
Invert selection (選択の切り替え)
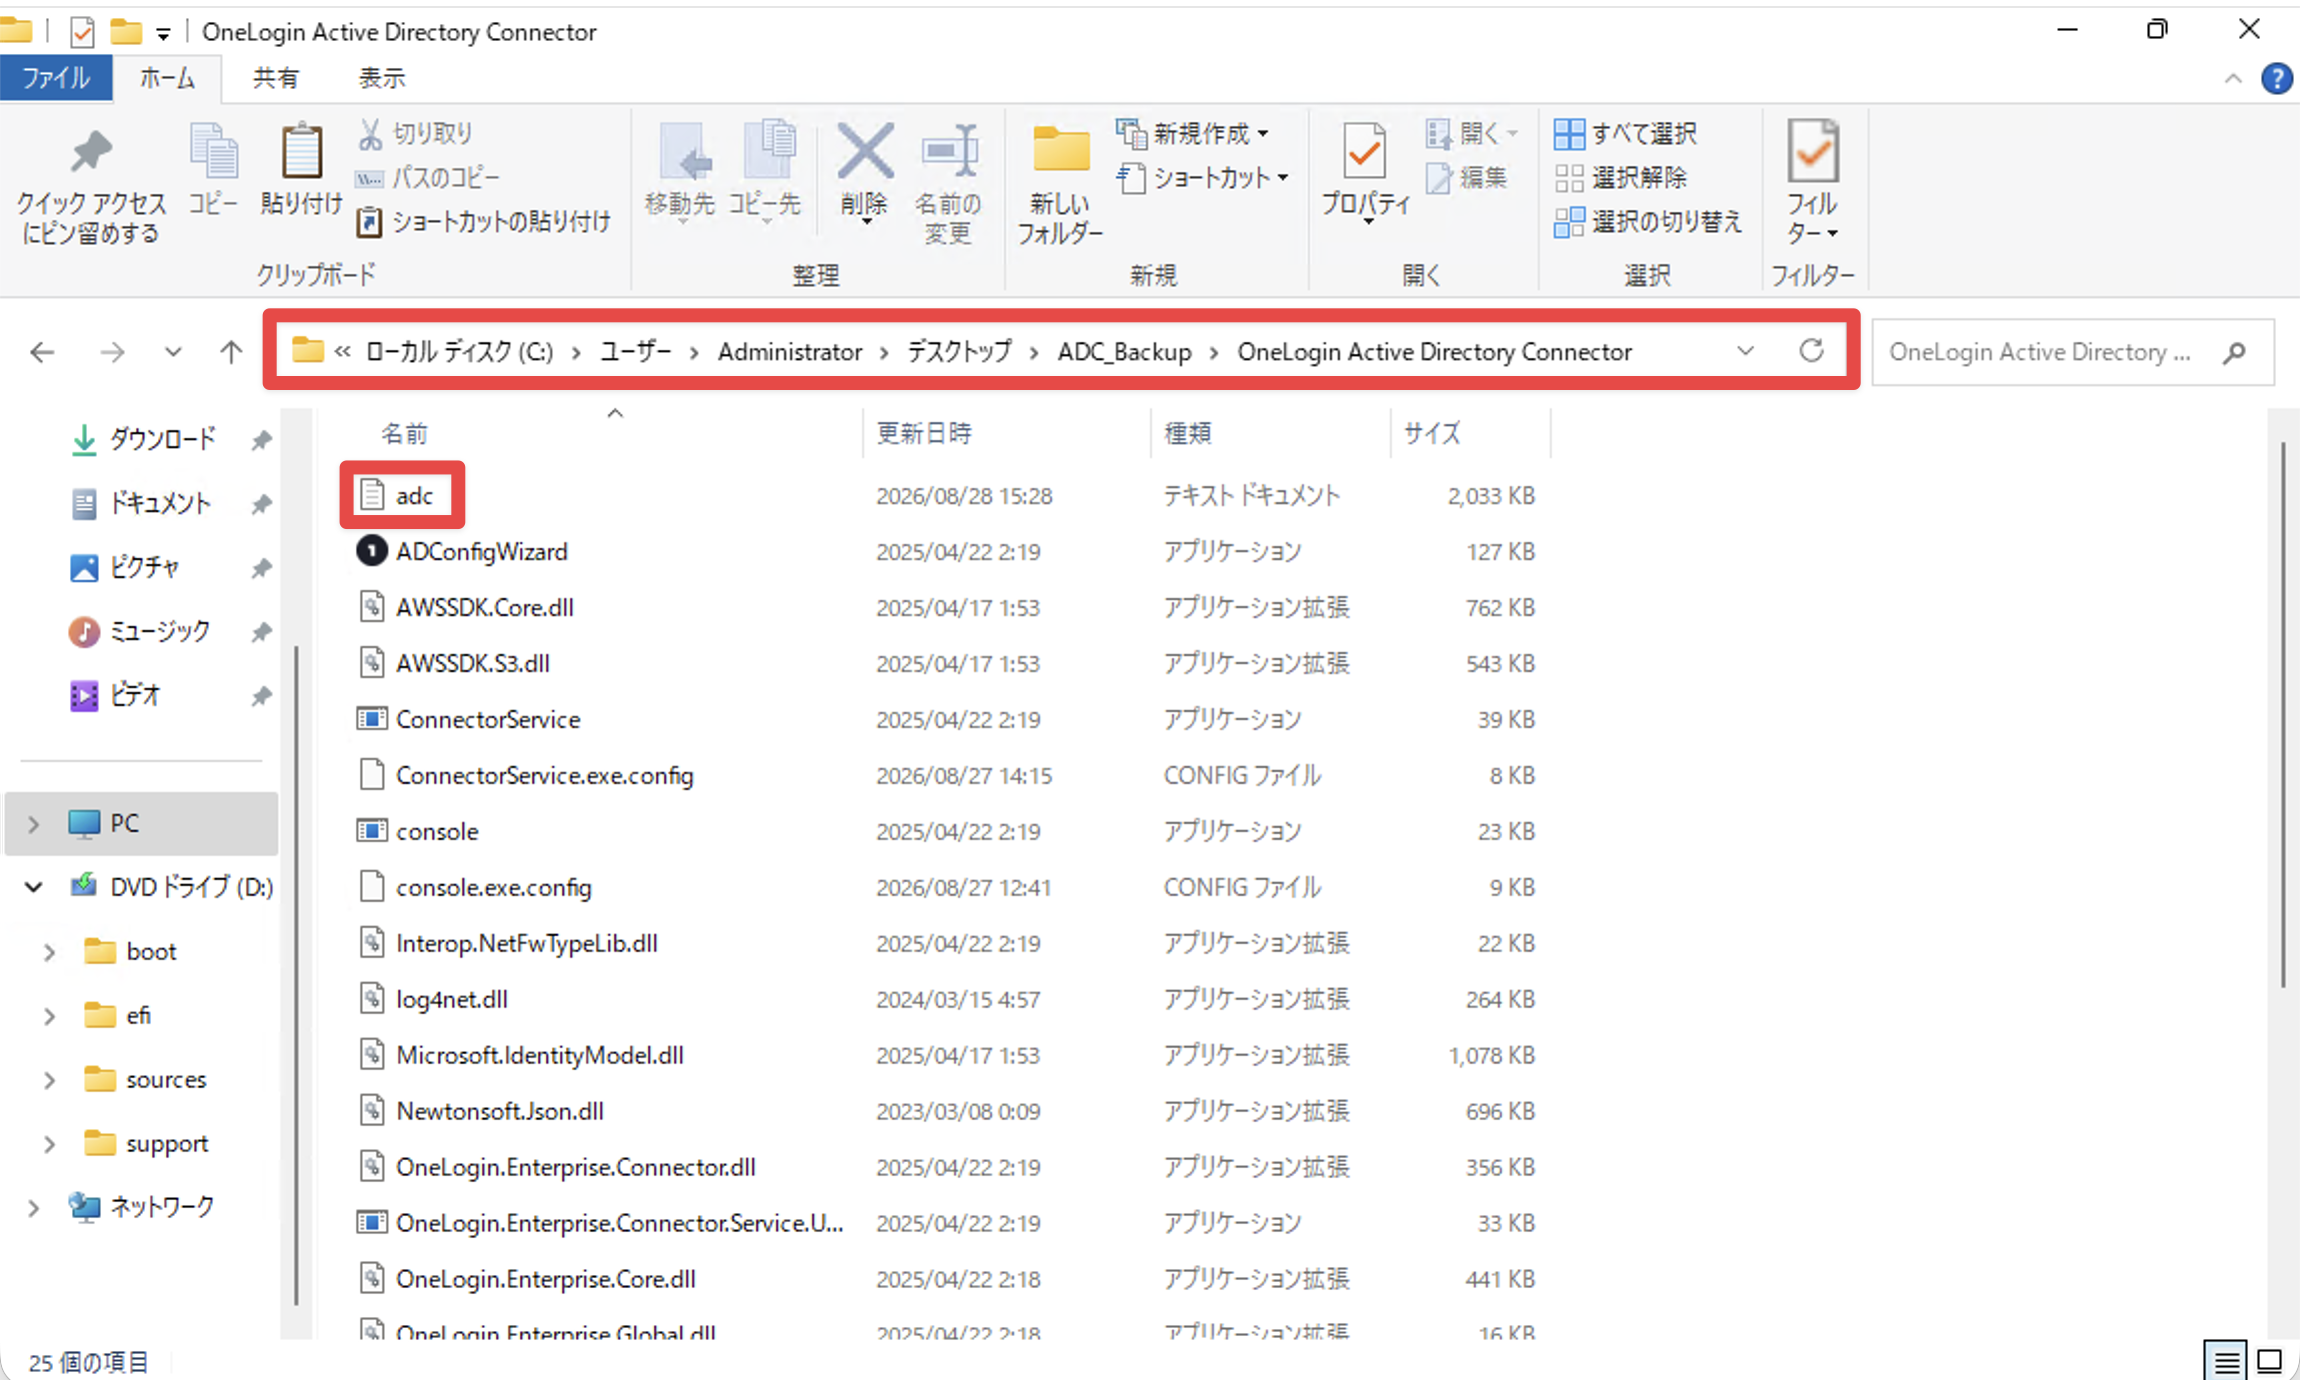click(1648, 221)
